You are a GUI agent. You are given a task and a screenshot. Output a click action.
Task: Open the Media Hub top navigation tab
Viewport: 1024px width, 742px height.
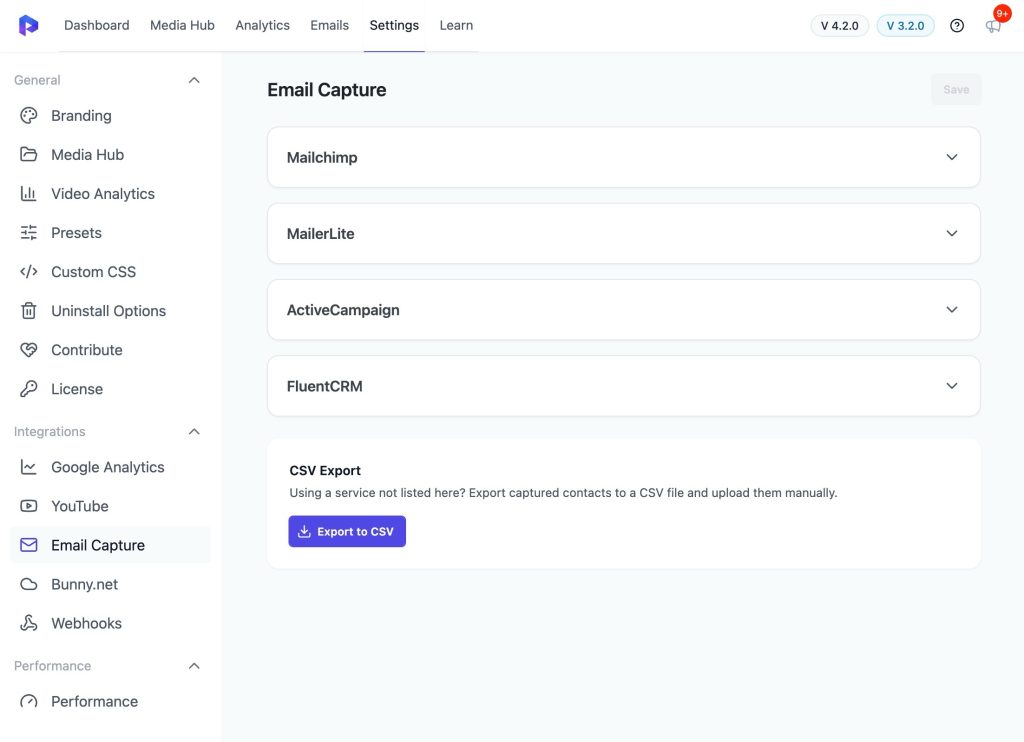[182, 25]
